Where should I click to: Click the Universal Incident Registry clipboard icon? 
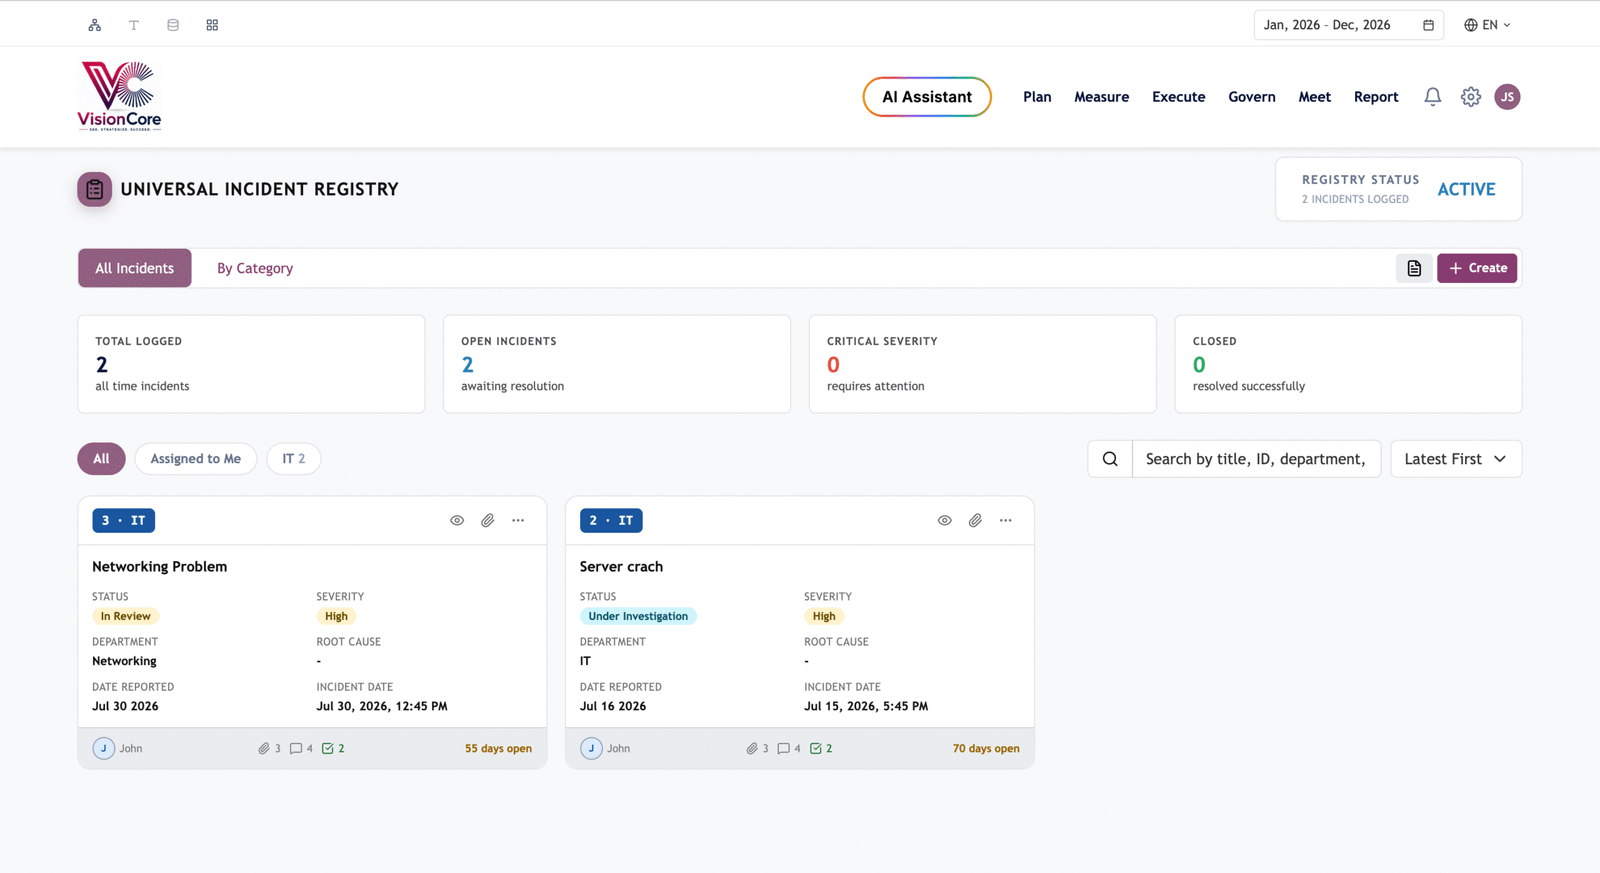click(95, 189)
